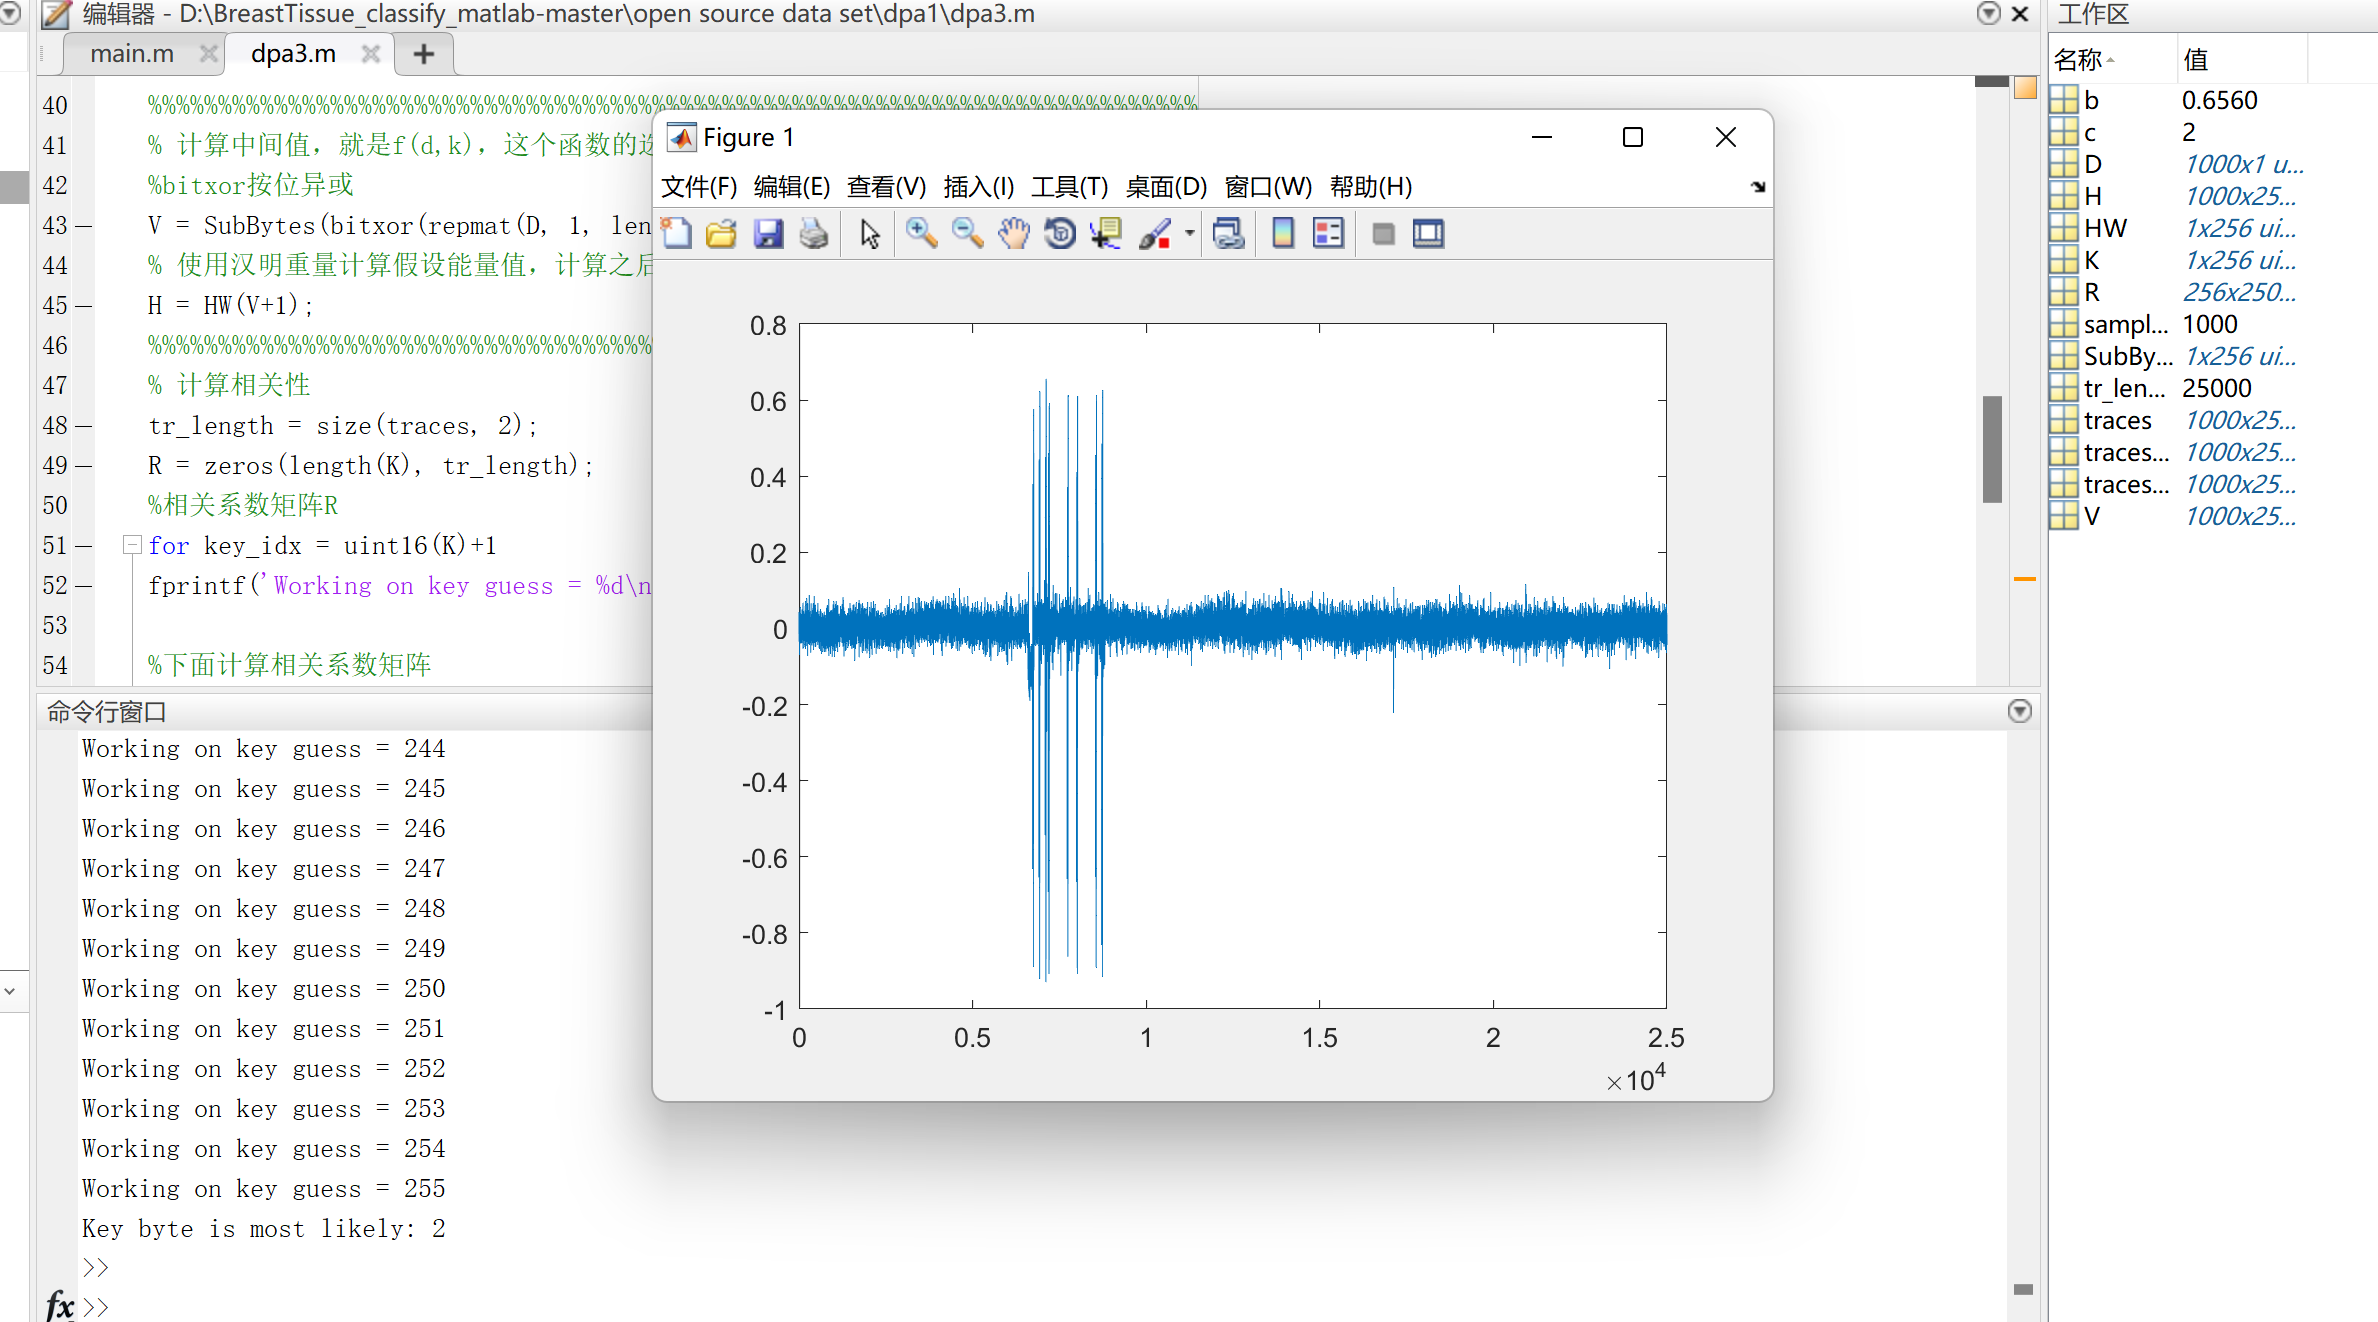Click the Zoom In magnifier tool

coord(921,234)
